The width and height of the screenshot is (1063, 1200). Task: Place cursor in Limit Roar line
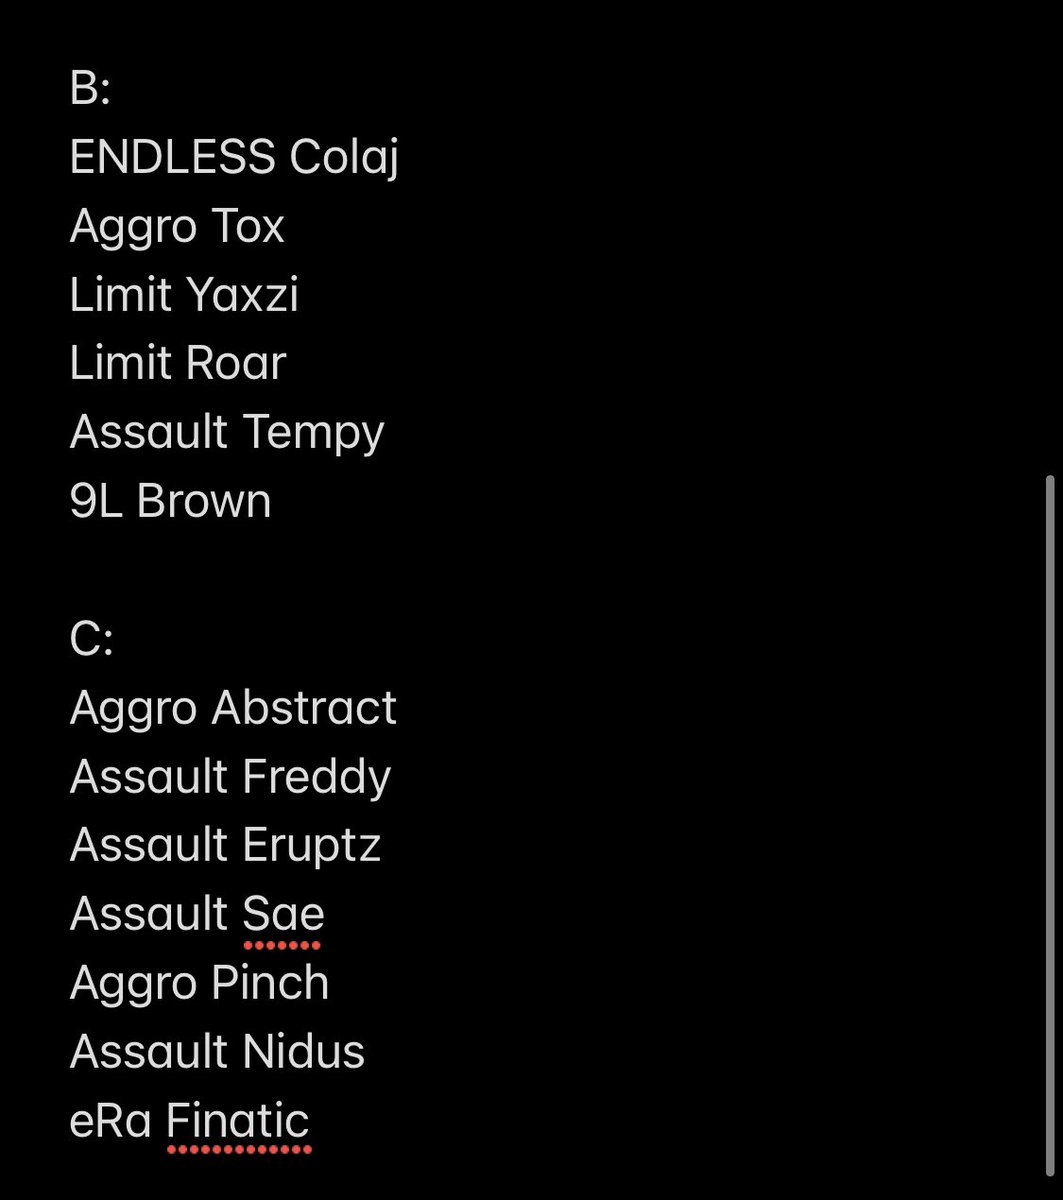178,363
